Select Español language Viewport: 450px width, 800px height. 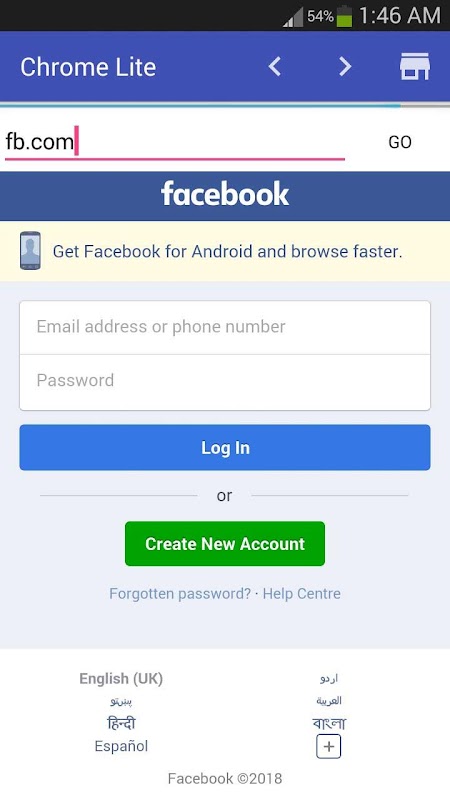pos(121,746)
